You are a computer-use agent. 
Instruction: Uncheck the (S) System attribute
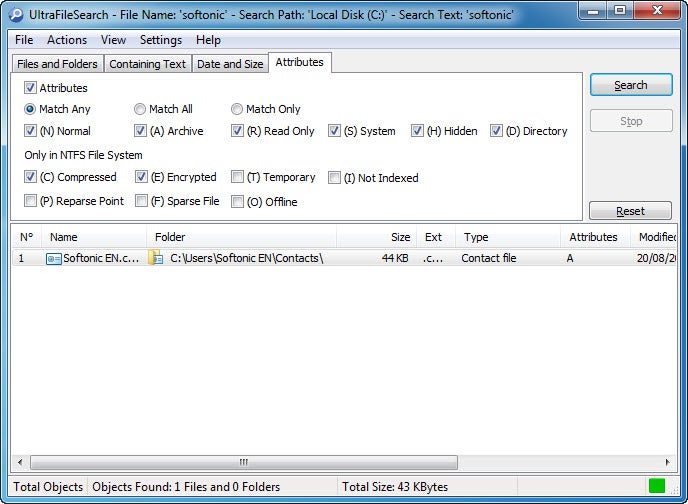(334, 131)
